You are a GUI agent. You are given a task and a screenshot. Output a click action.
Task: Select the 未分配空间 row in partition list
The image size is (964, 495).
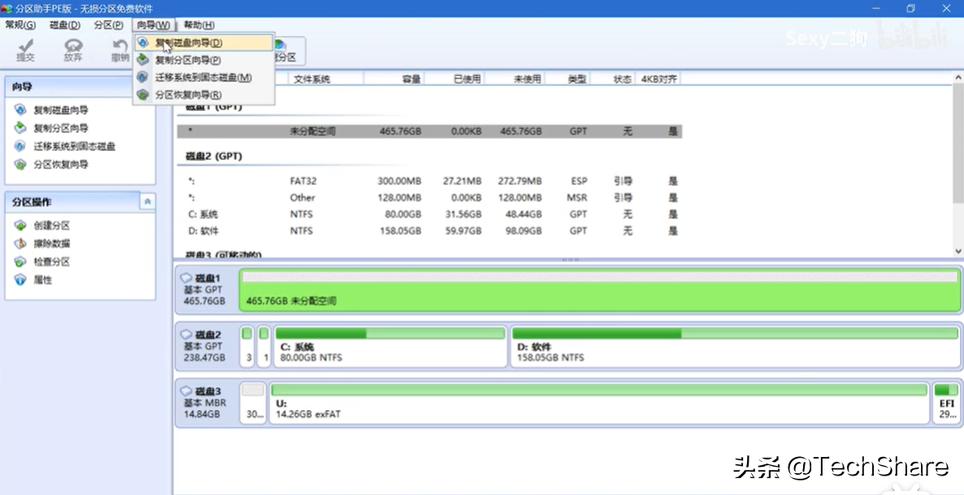pos(429,132)
